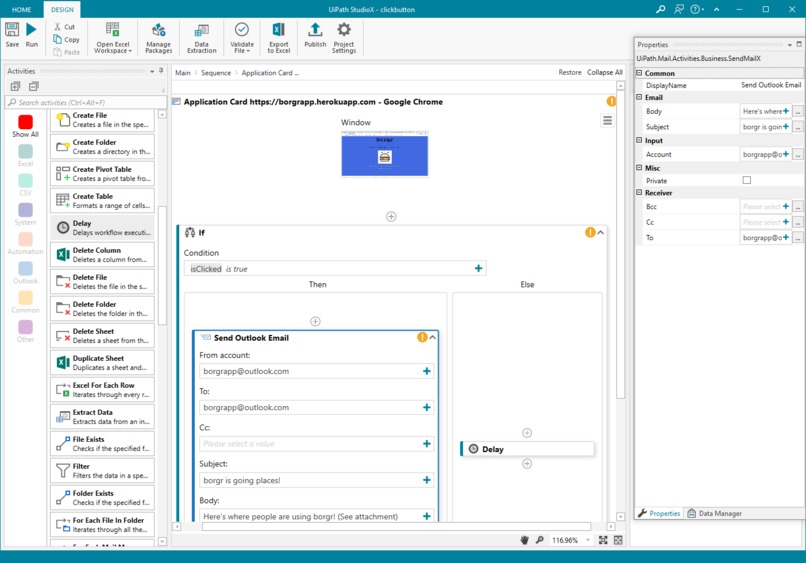Select the Create File activity
The height and width of the screenshot is (563, 806).
pyautogui.click(x=102, y=120)
